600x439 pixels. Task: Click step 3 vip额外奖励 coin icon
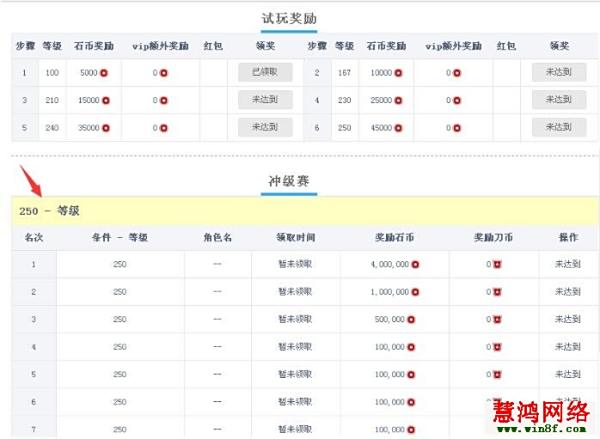tap(164, 100)
